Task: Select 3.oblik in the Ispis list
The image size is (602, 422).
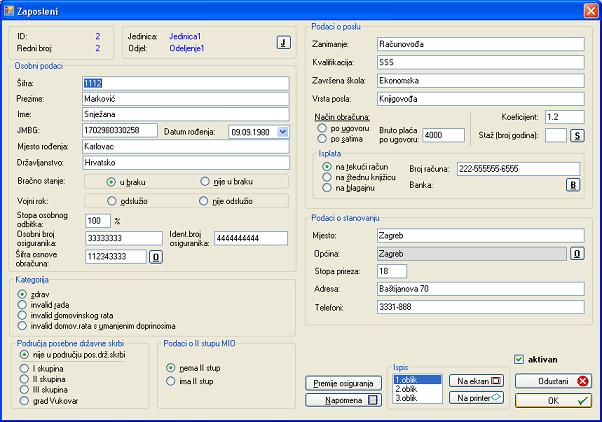Action: click(x=409, y=398)
